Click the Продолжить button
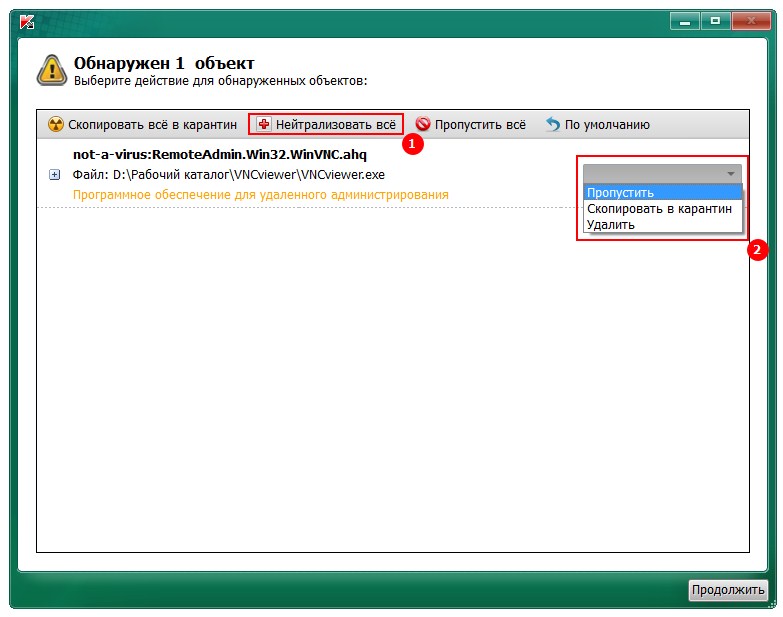 tap(728, 590)
